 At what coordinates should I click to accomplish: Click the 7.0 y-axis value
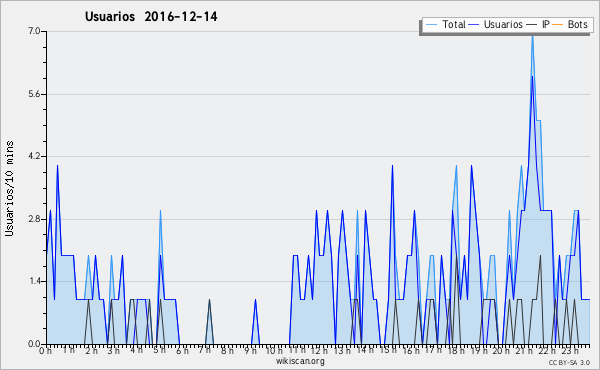pyautogui.click(x=34, y=31)
